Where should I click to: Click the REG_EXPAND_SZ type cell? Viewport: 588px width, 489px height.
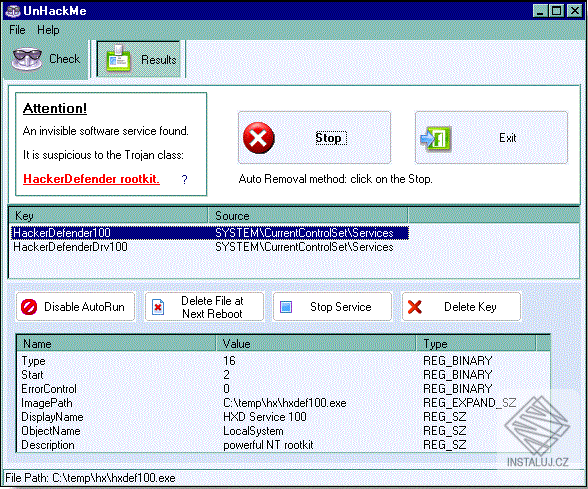tap(470, 403)
